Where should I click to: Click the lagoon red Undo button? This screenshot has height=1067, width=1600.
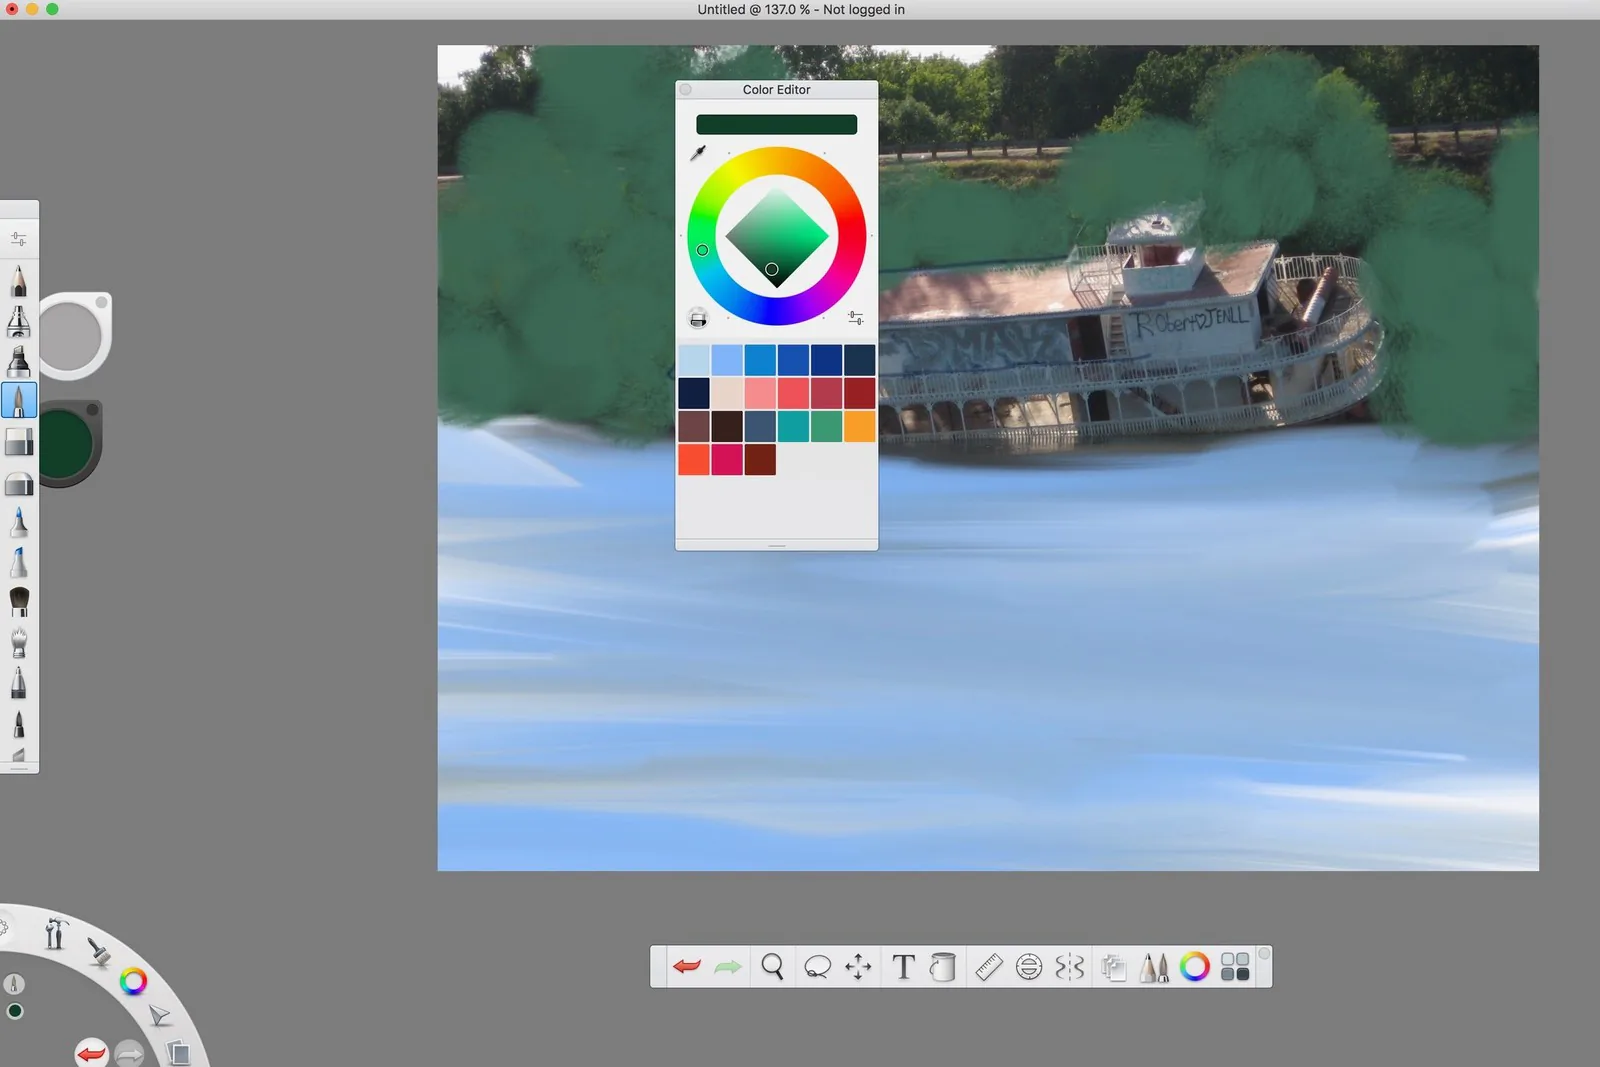[x=91, y=1052]
